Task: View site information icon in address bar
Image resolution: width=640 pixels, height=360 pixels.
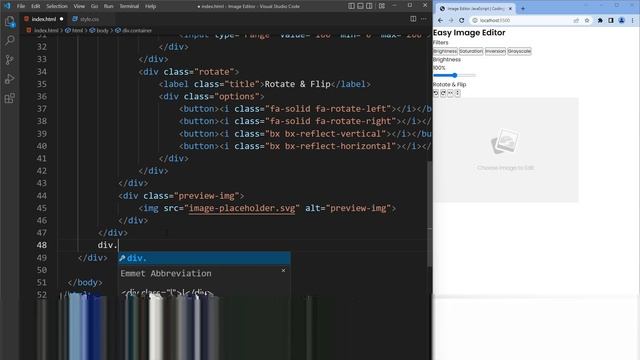Action: click(x=475, y=20)
